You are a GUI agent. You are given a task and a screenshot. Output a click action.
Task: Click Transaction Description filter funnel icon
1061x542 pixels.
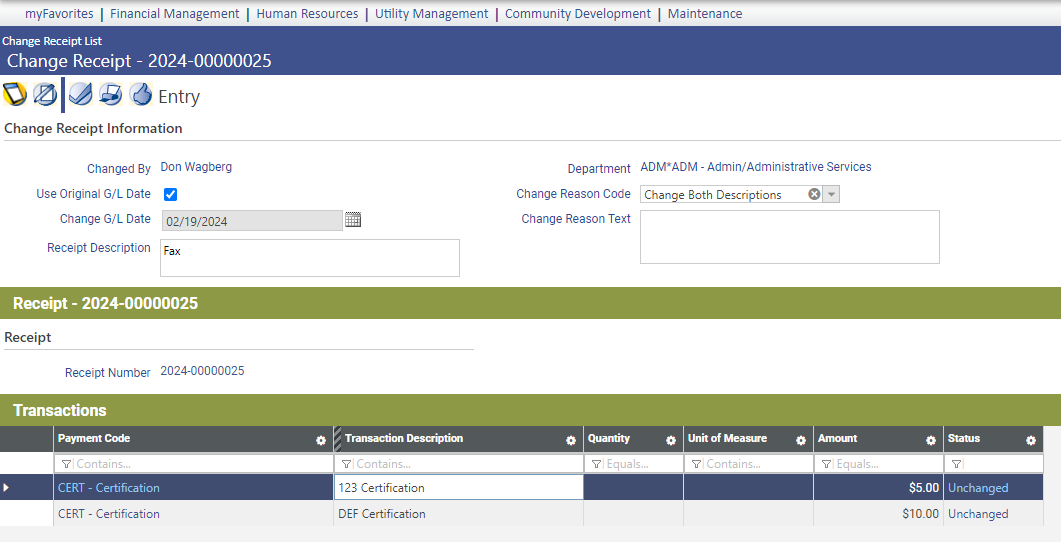tap(346, 464)
